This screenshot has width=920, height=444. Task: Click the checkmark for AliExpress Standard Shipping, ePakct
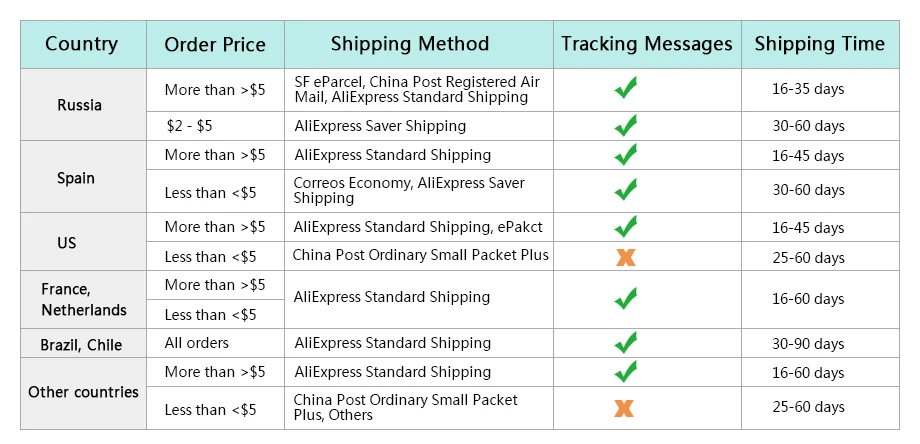click(x=625, y=226)
